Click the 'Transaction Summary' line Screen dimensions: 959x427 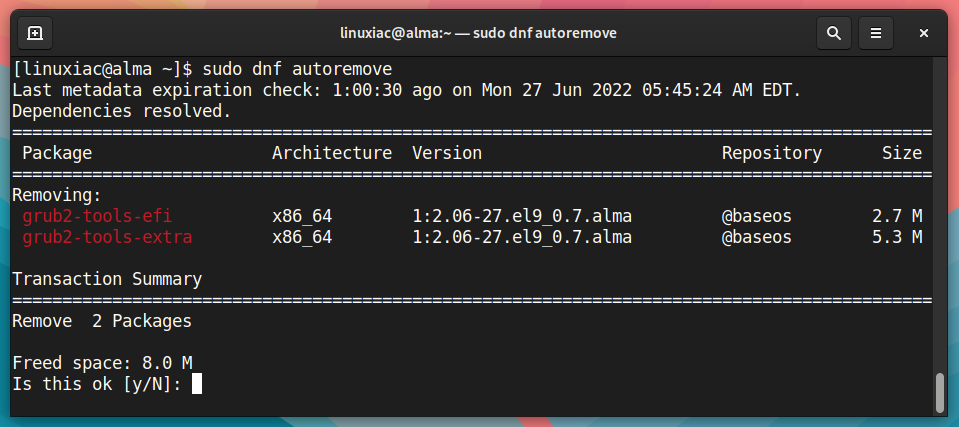click(107, 280)
